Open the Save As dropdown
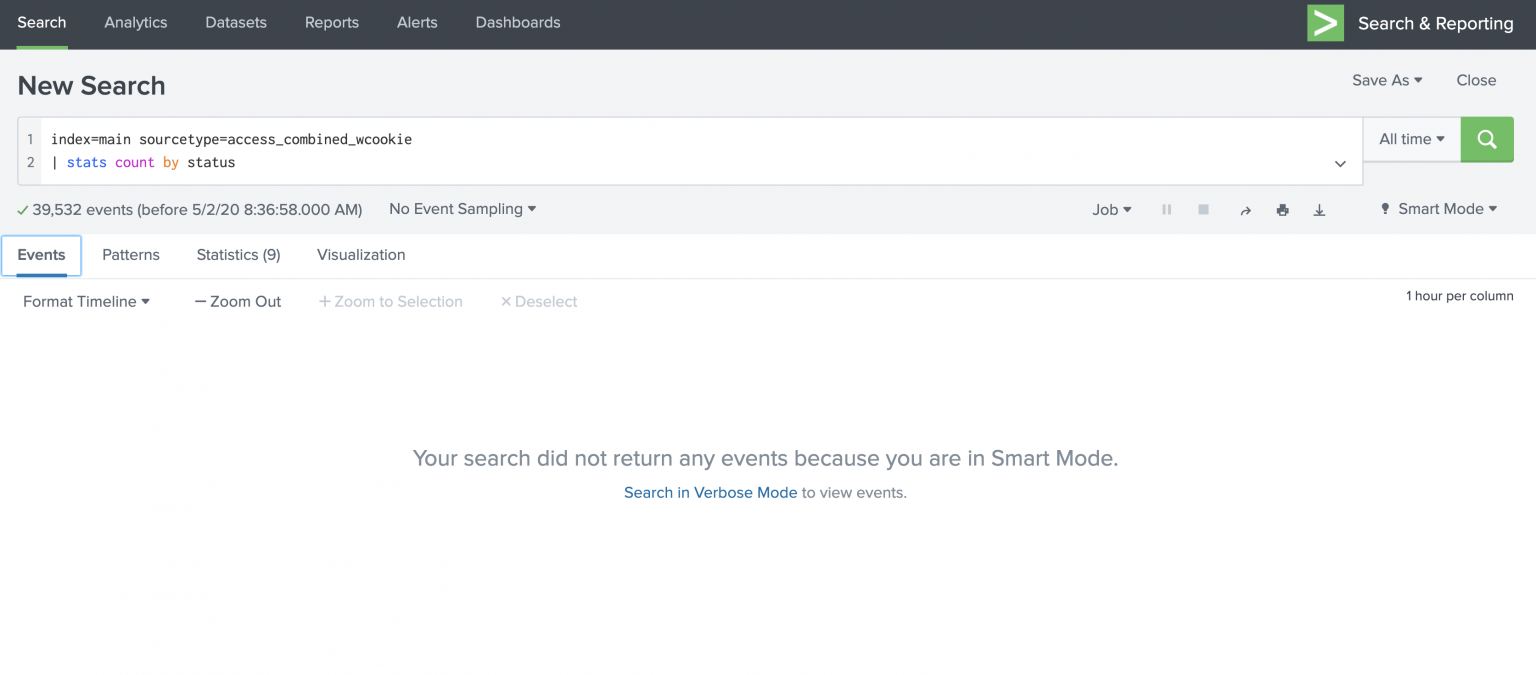Screen dimensions: 1536x675 point(1386,80)
